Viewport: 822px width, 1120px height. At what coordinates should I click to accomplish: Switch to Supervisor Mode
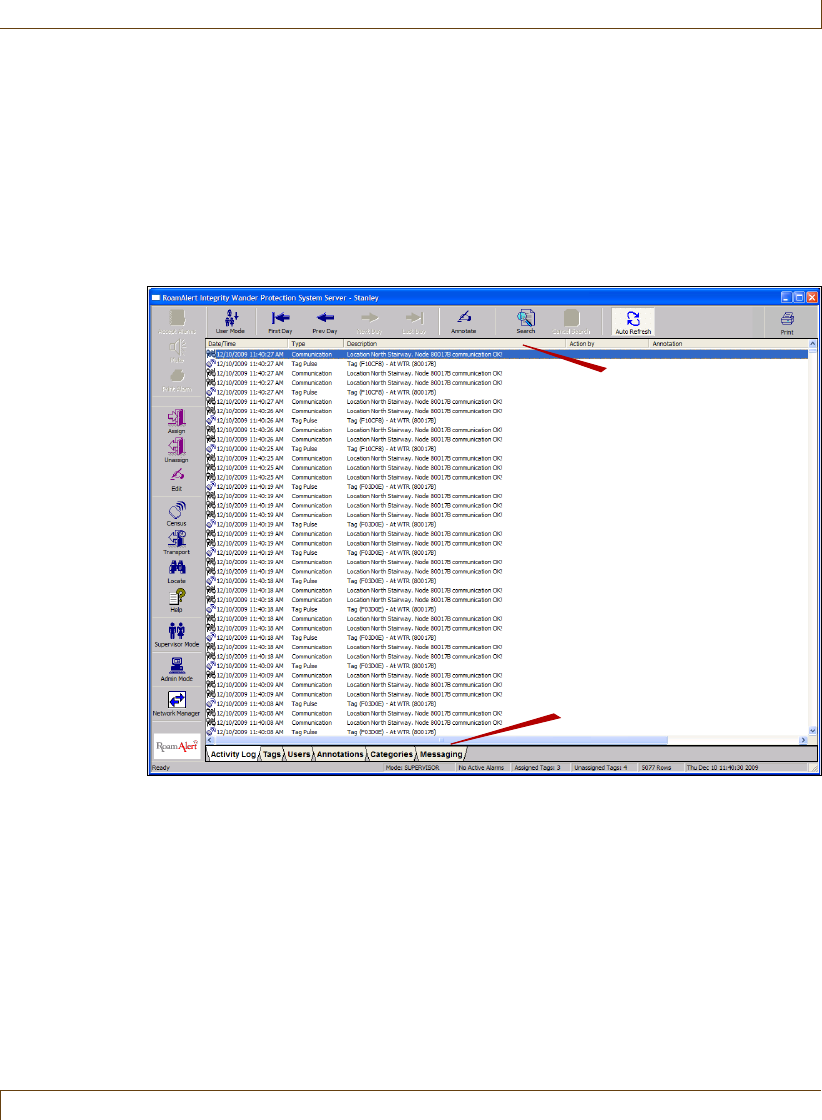pyautogui.click(x=176, y=634)
